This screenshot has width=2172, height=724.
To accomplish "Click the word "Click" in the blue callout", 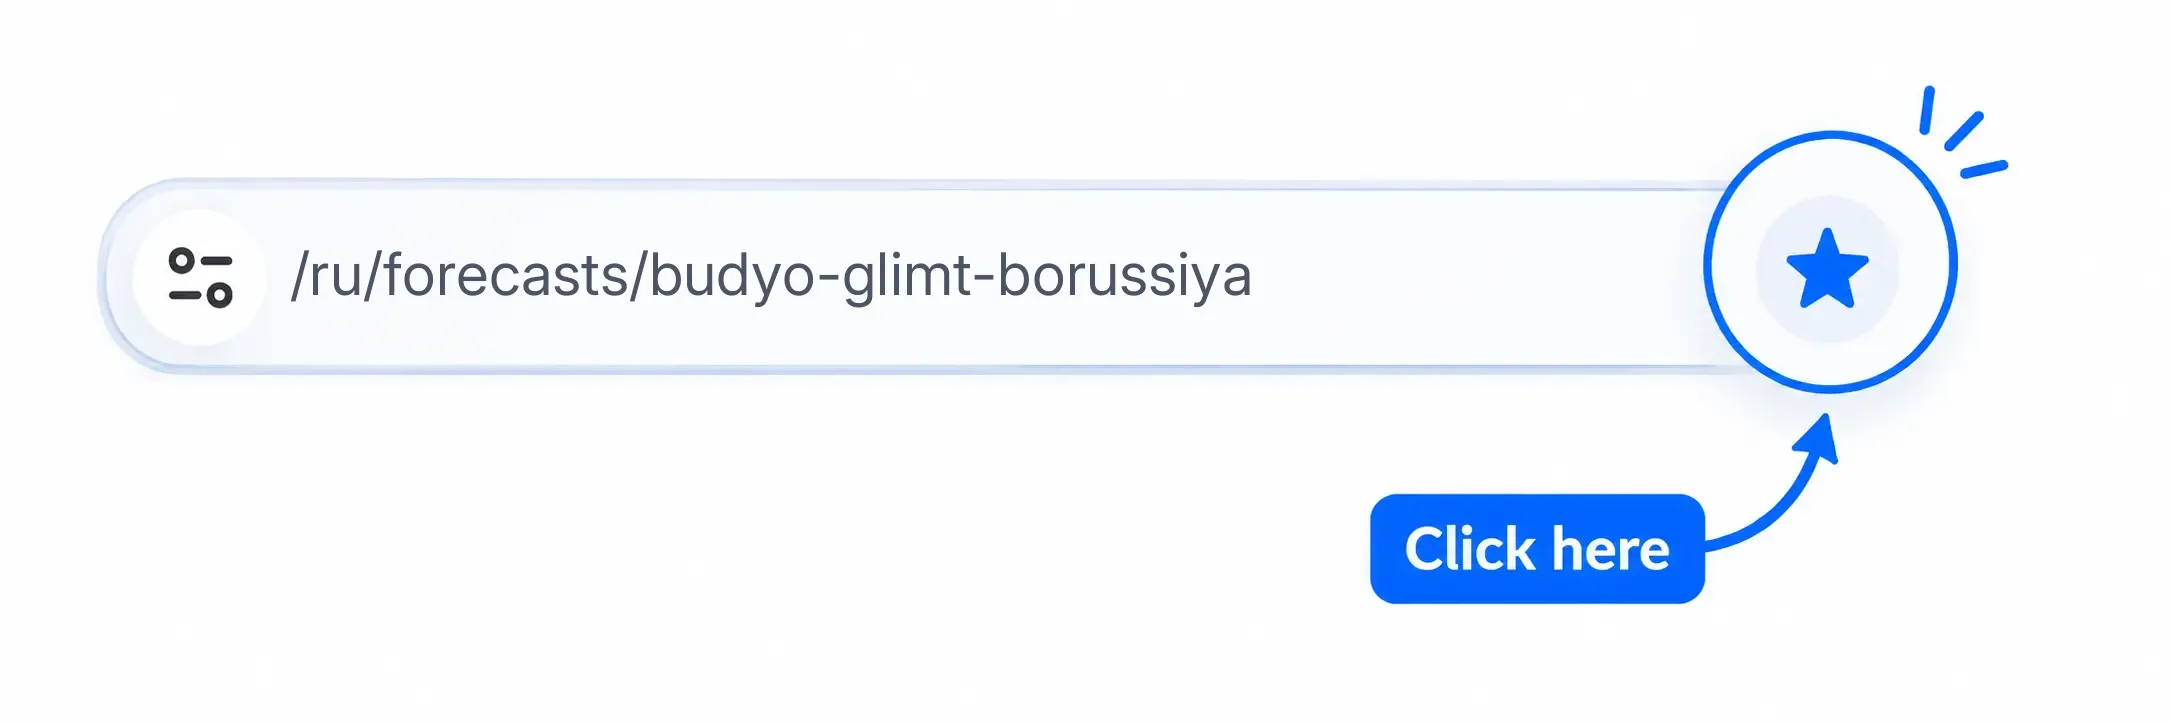I will pyautogui.click(x=1470, y=548).
